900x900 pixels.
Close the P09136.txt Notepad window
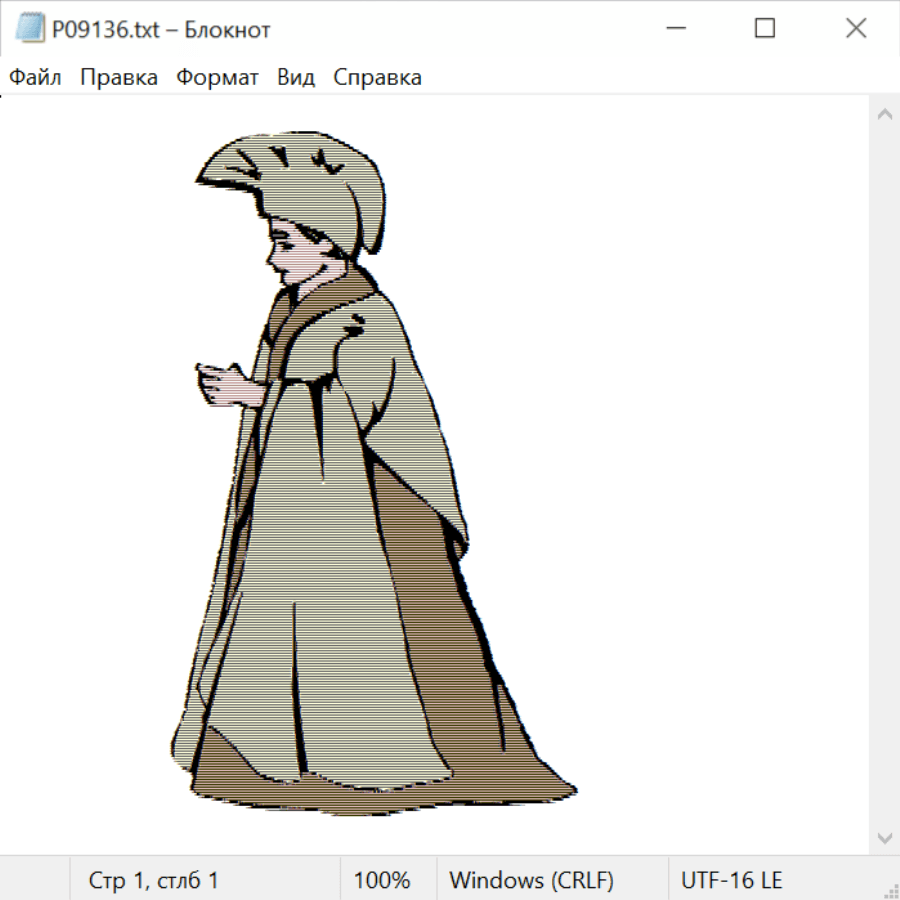(x=856, y=29)
